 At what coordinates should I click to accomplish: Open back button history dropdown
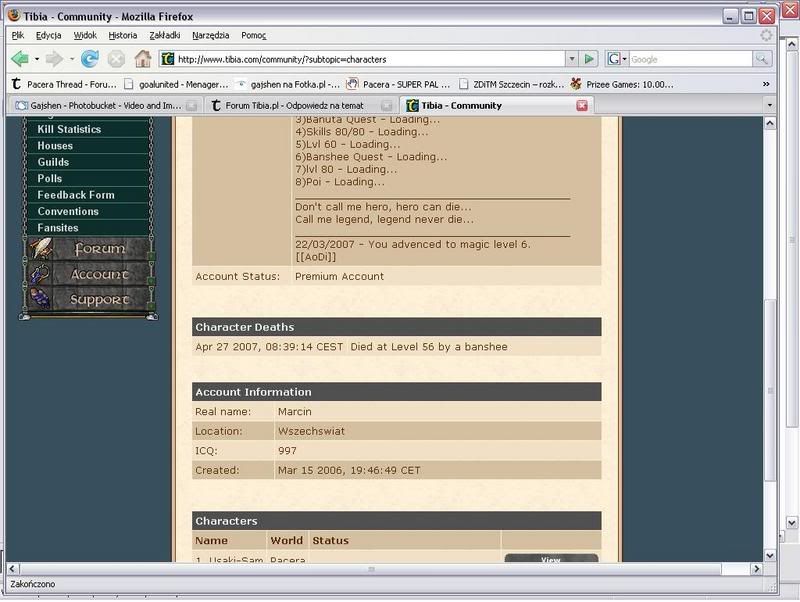[37, 59]
